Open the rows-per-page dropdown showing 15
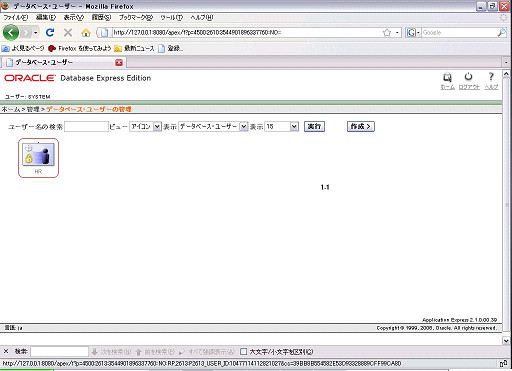This screenshot has height=371, width=512. pyautogui.click(x=281, y=127)
